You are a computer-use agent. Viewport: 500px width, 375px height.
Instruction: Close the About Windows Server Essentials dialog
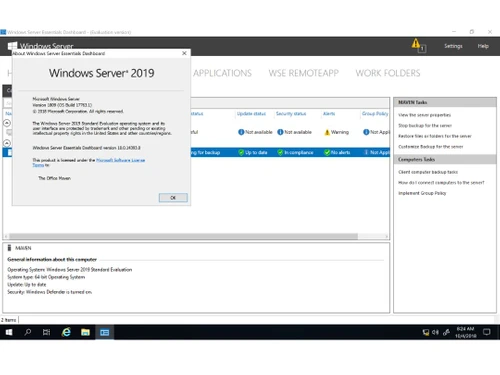pyautogui.click(x=184, y=53)
